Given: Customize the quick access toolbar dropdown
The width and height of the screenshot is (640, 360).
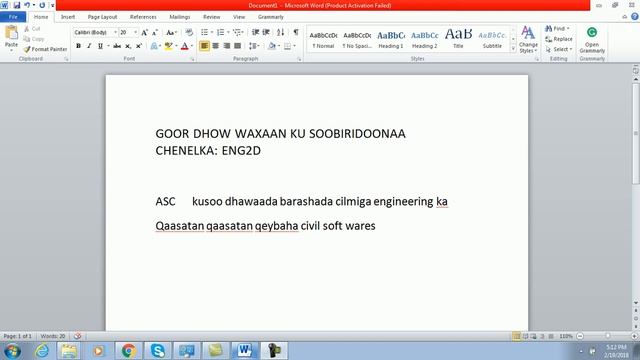Looking at the screenshot, I should tap(52, 5).
